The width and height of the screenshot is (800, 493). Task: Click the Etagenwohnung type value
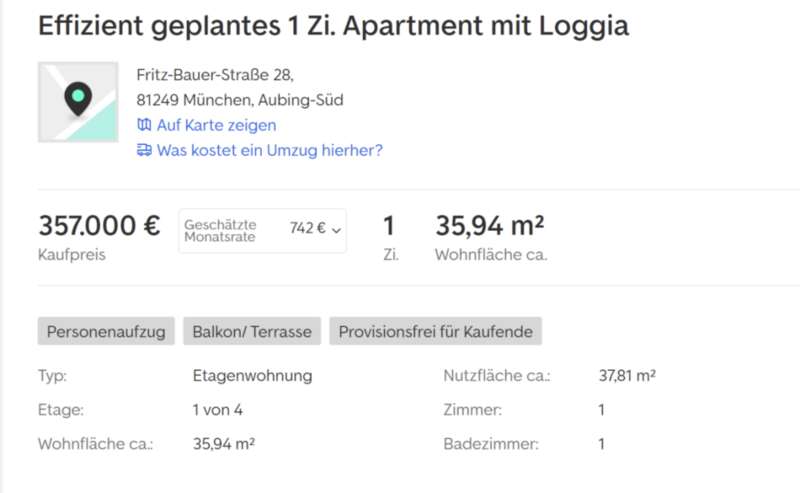point(252,376)
